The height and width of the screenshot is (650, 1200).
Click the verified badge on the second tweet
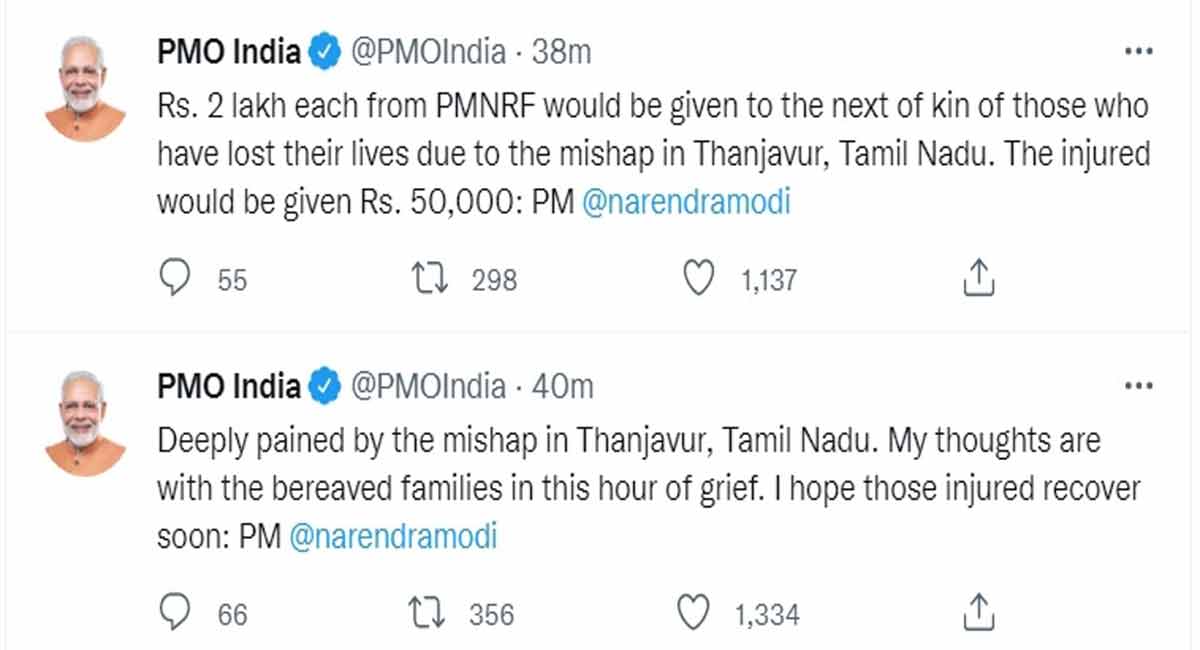pos(324,385)
